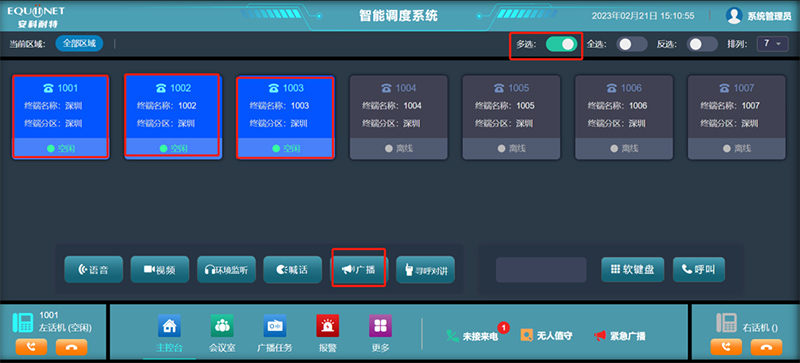Click the 系统管理员 user avatar icon
Screen dimensions: 800x363
(x=734, y=16)
